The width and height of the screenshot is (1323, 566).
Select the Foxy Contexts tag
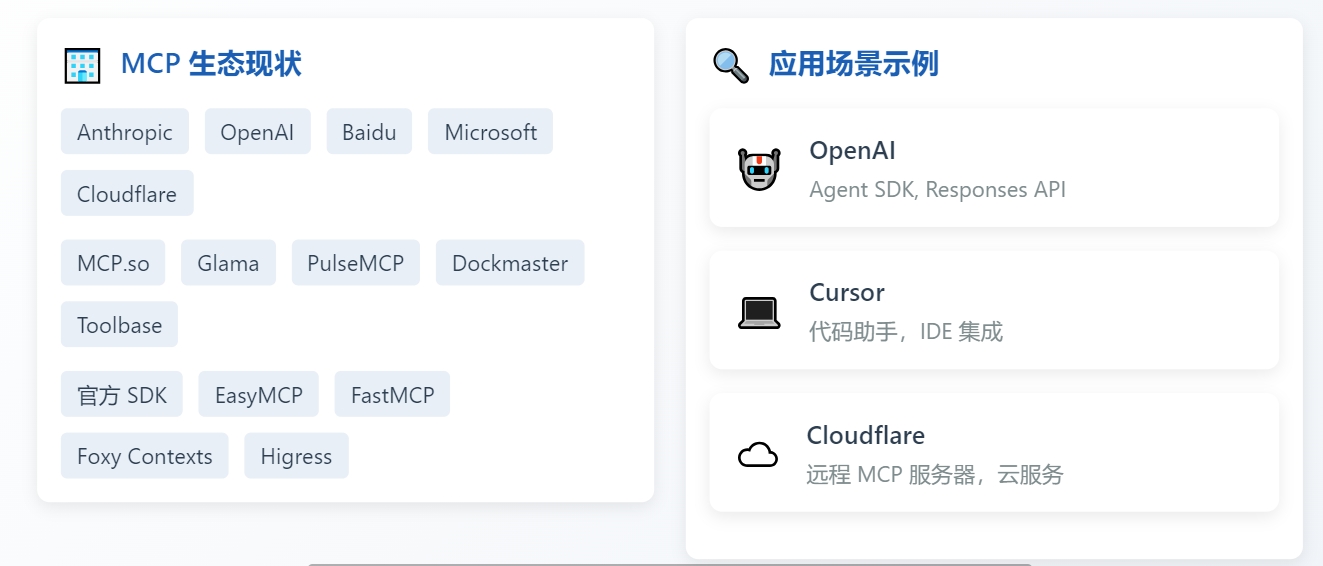tap(145, 456)
